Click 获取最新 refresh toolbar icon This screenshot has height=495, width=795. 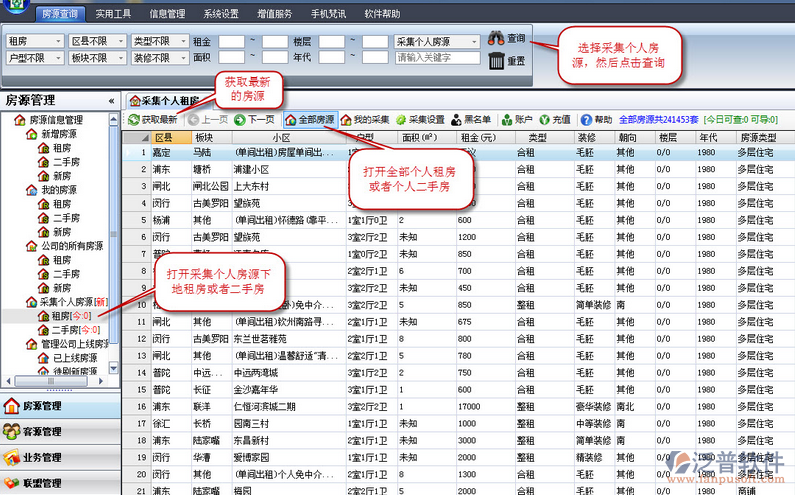[x=152, y=120]
